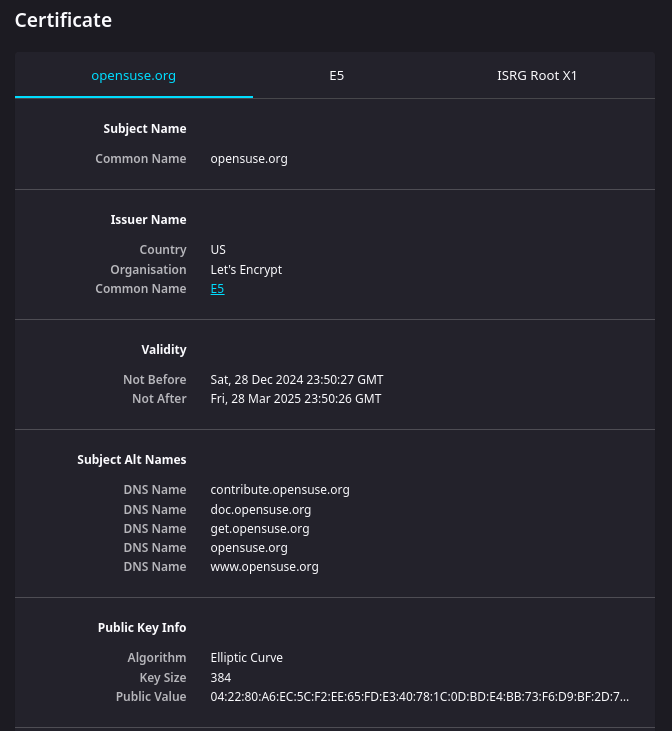
Task: Click the truncated Public Value hex string
Action: 419,697
